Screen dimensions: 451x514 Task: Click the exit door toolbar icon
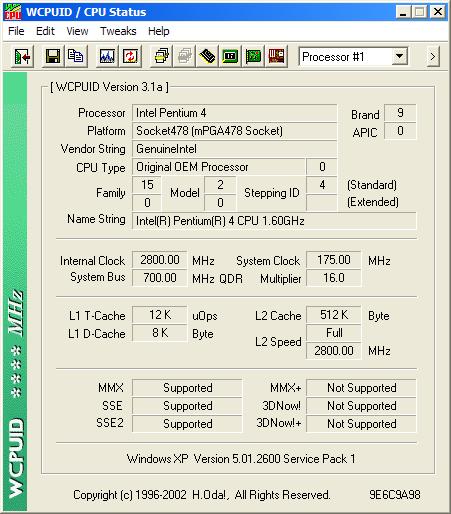tap(22, 56)
